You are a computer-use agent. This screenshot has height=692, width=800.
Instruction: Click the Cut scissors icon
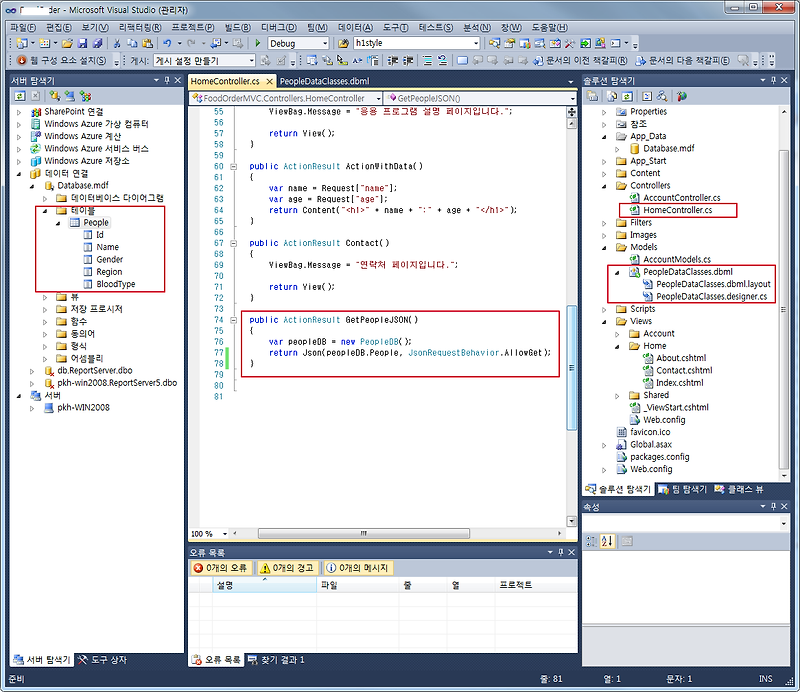point(117,43)
